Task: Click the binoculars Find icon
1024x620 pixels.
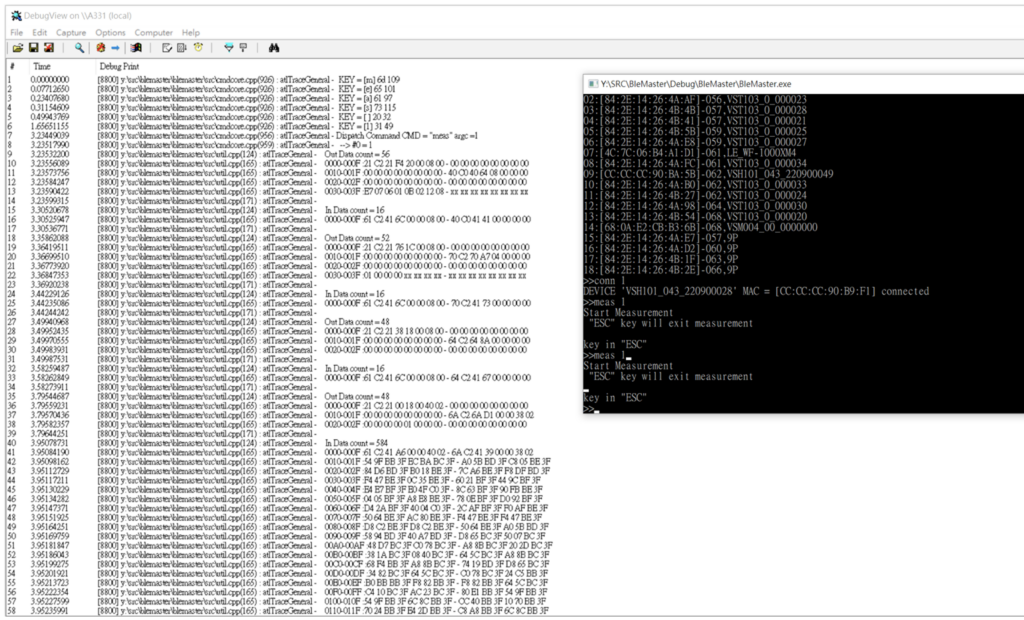Action: (273, 48)
